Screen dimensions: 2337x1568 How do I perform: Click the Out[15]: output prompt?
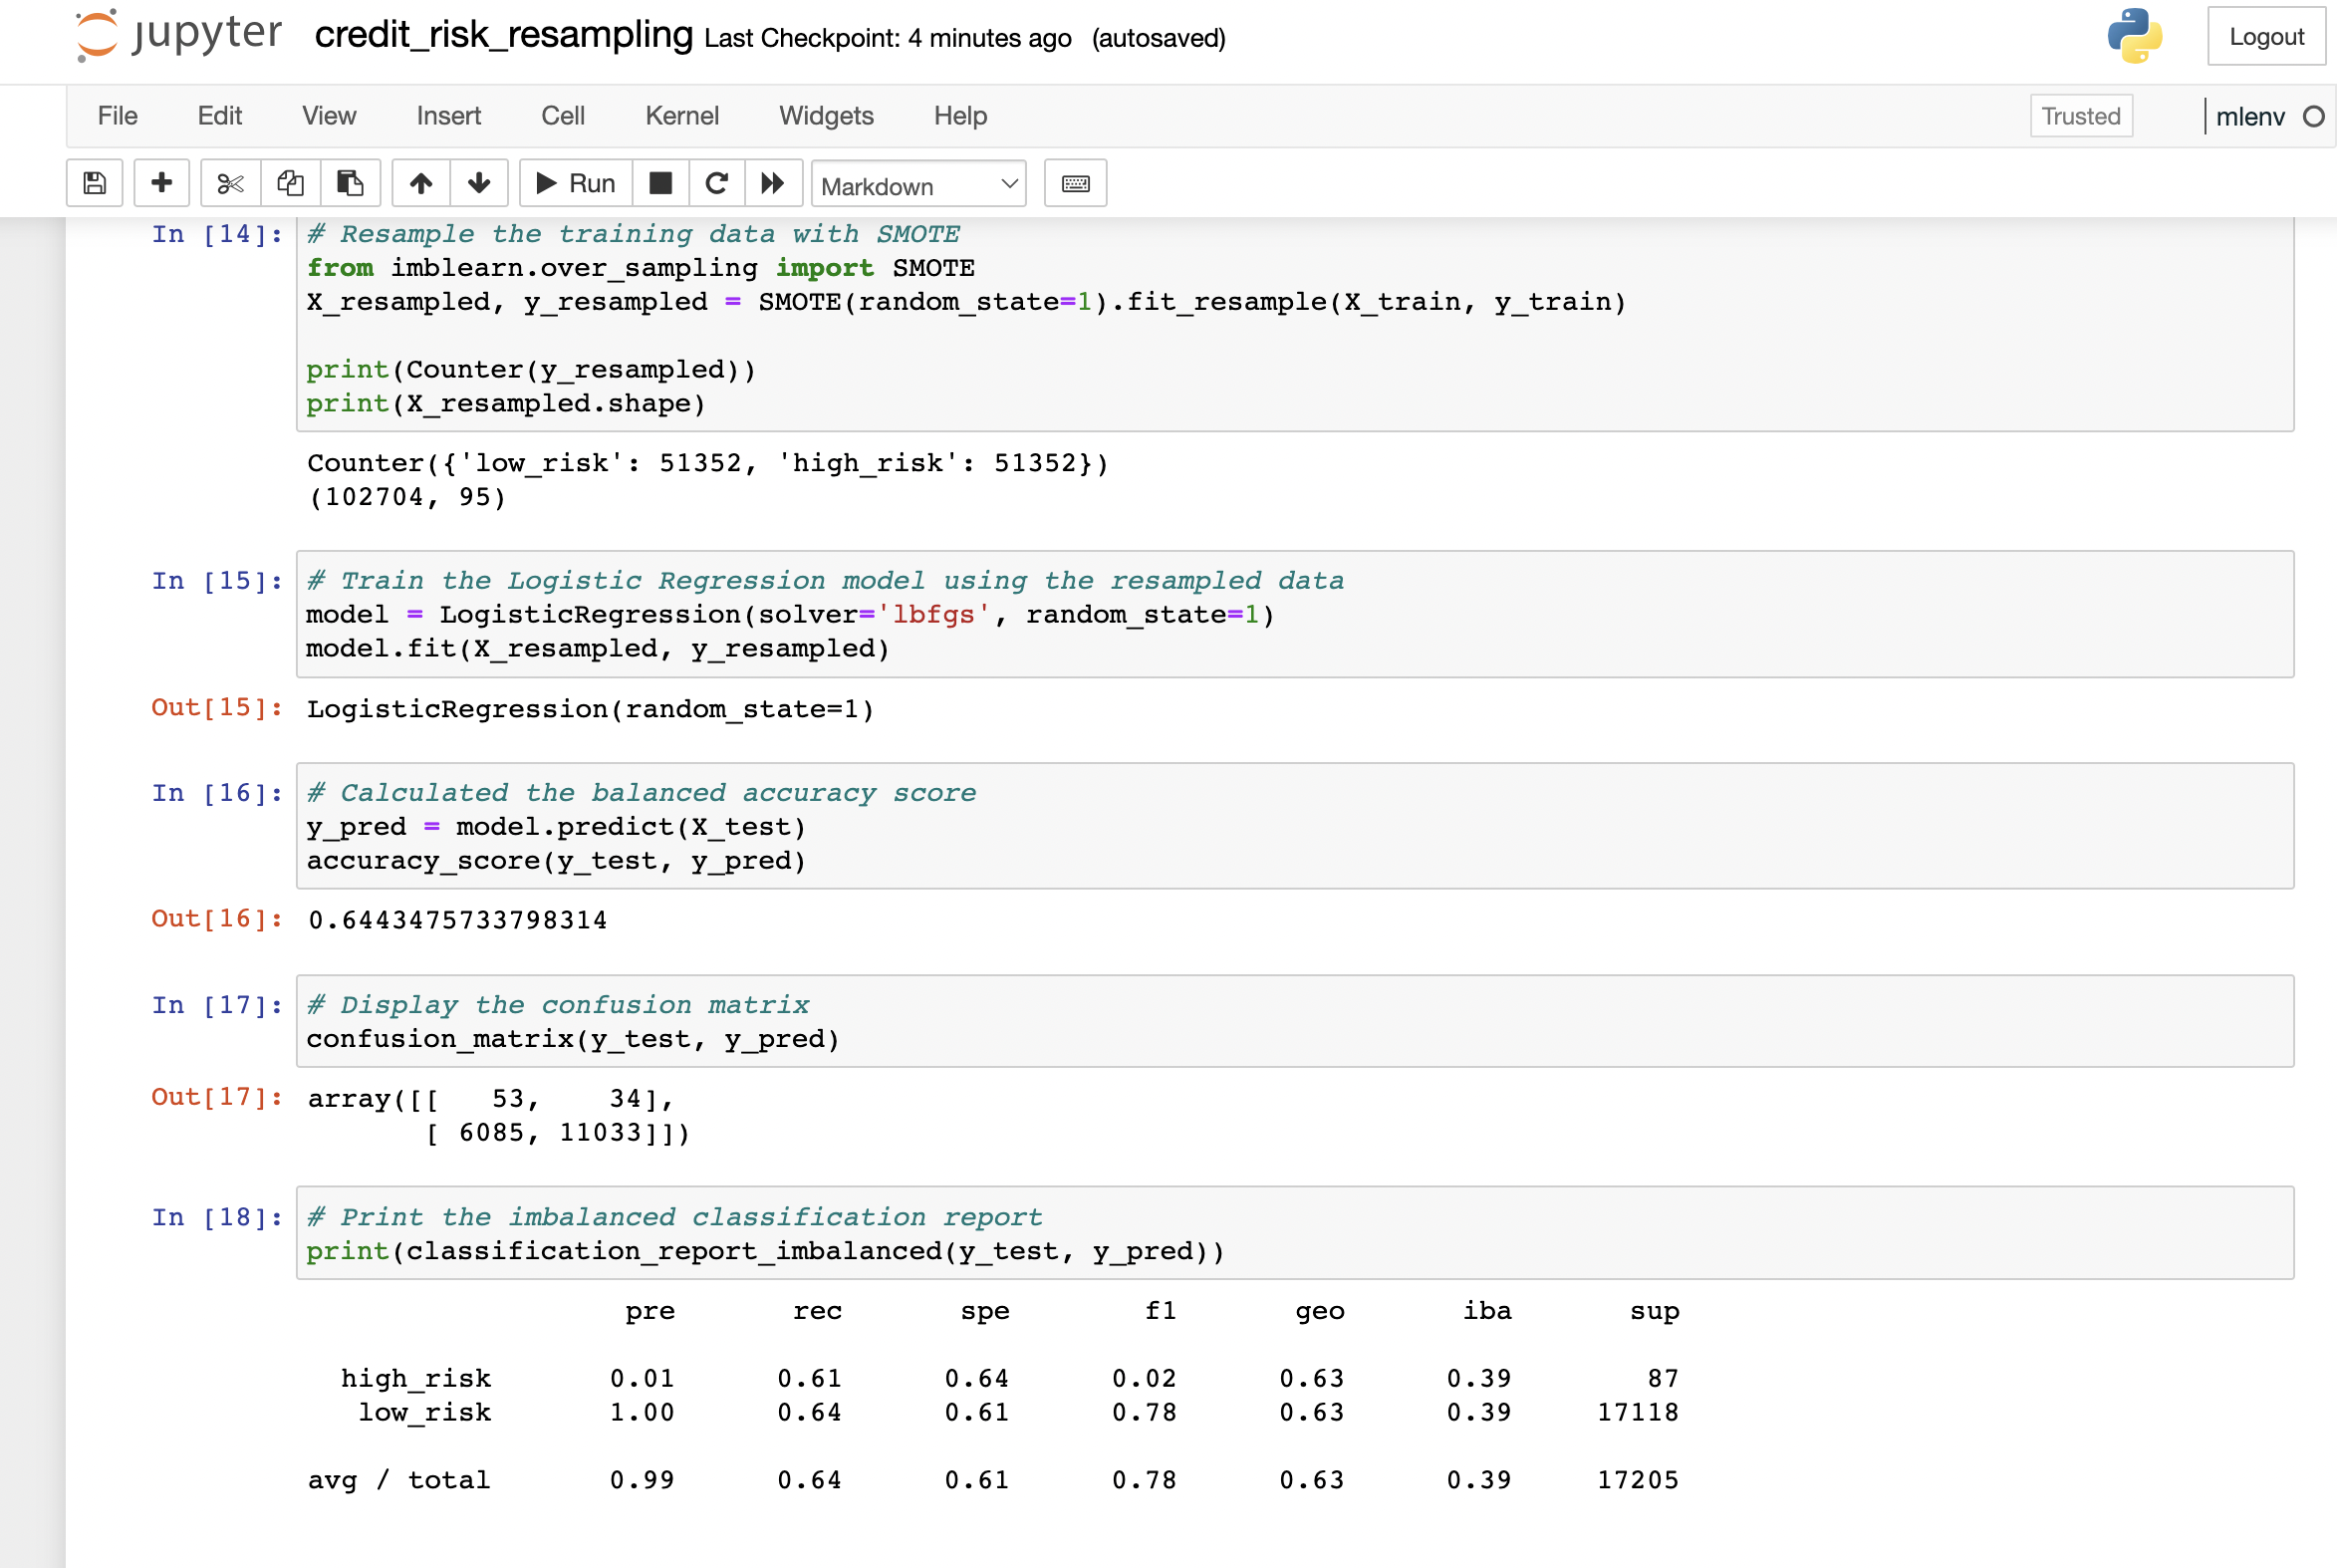click(x=217, y=708)
